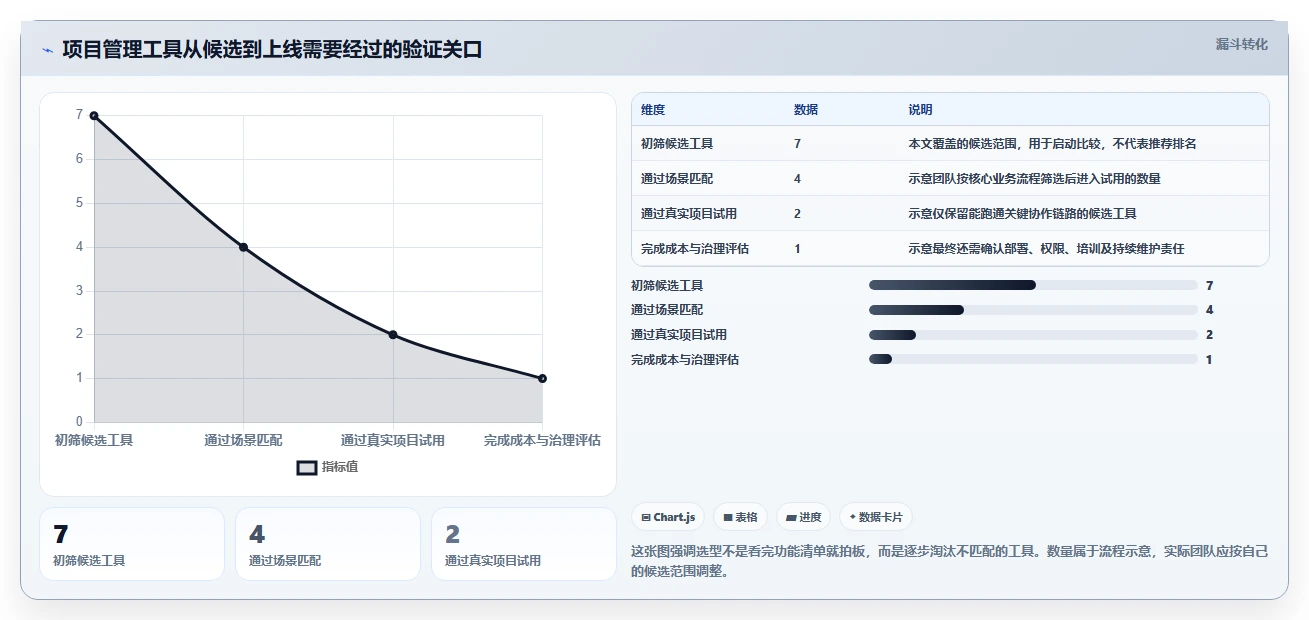Click the 通过场景匹配 progress bar
This screenshot has height=620, width=1309.
pyautogui.click(x=1033, y=310)
